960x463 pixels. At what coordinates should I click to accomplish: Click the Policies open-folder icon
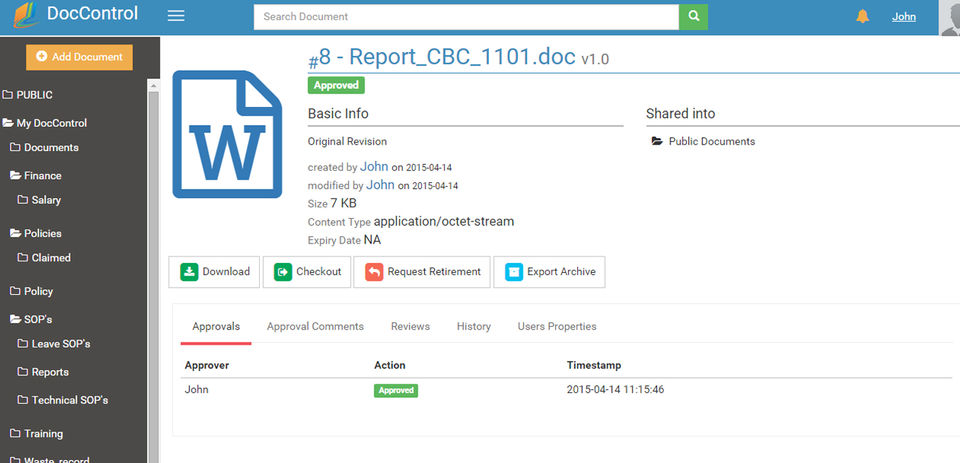[x=15, y=233]
